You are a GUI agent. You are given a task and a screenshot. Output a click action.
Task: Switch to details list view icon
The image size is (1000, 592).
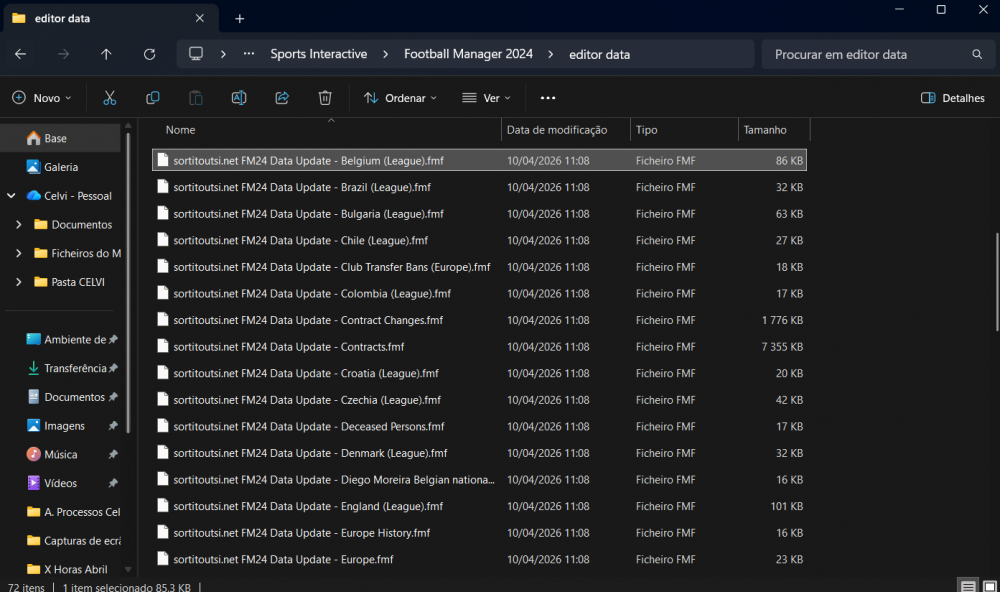(968, 586)
